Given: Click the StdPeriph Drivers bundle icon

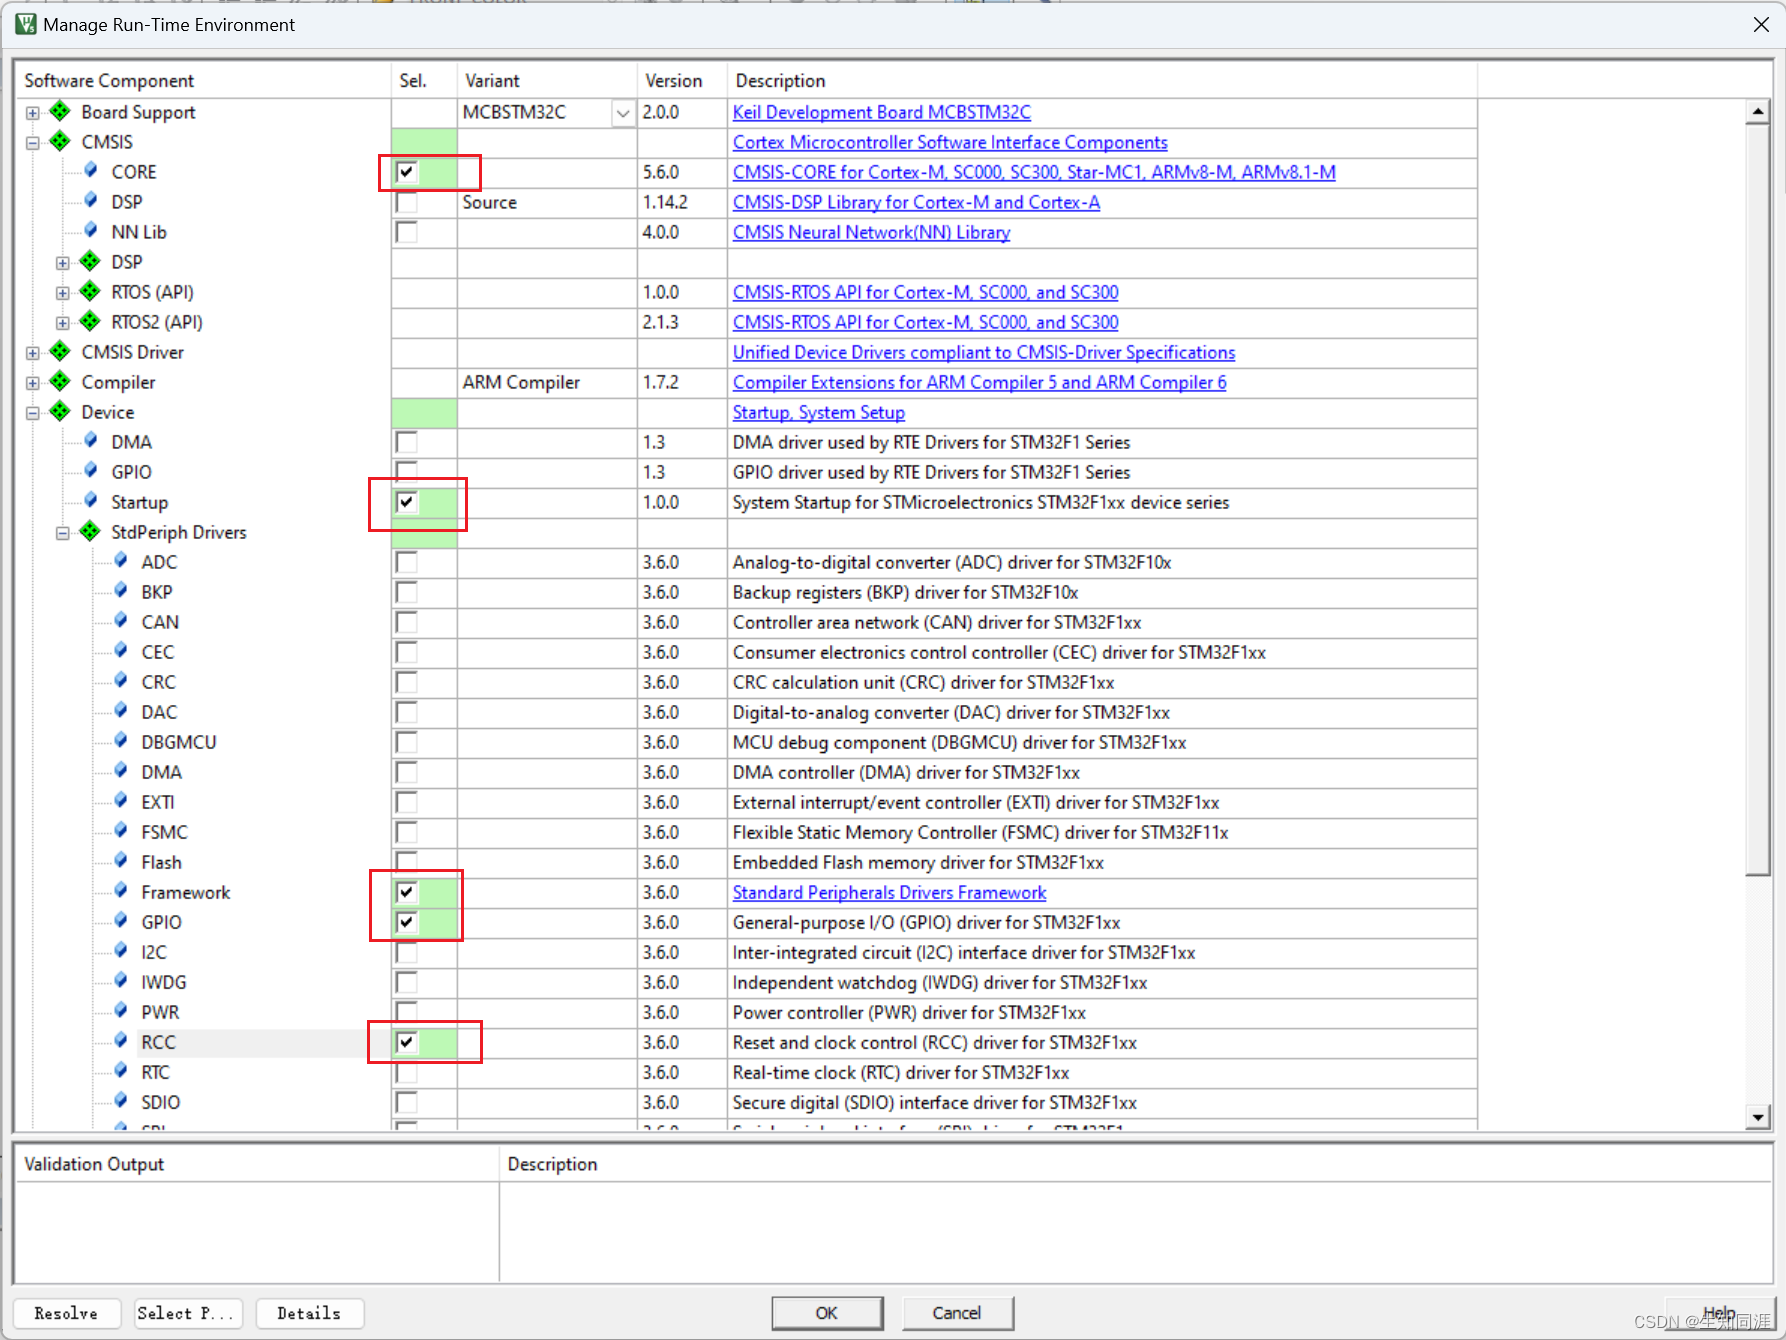Looking at the screenshot, I should 89,532.
